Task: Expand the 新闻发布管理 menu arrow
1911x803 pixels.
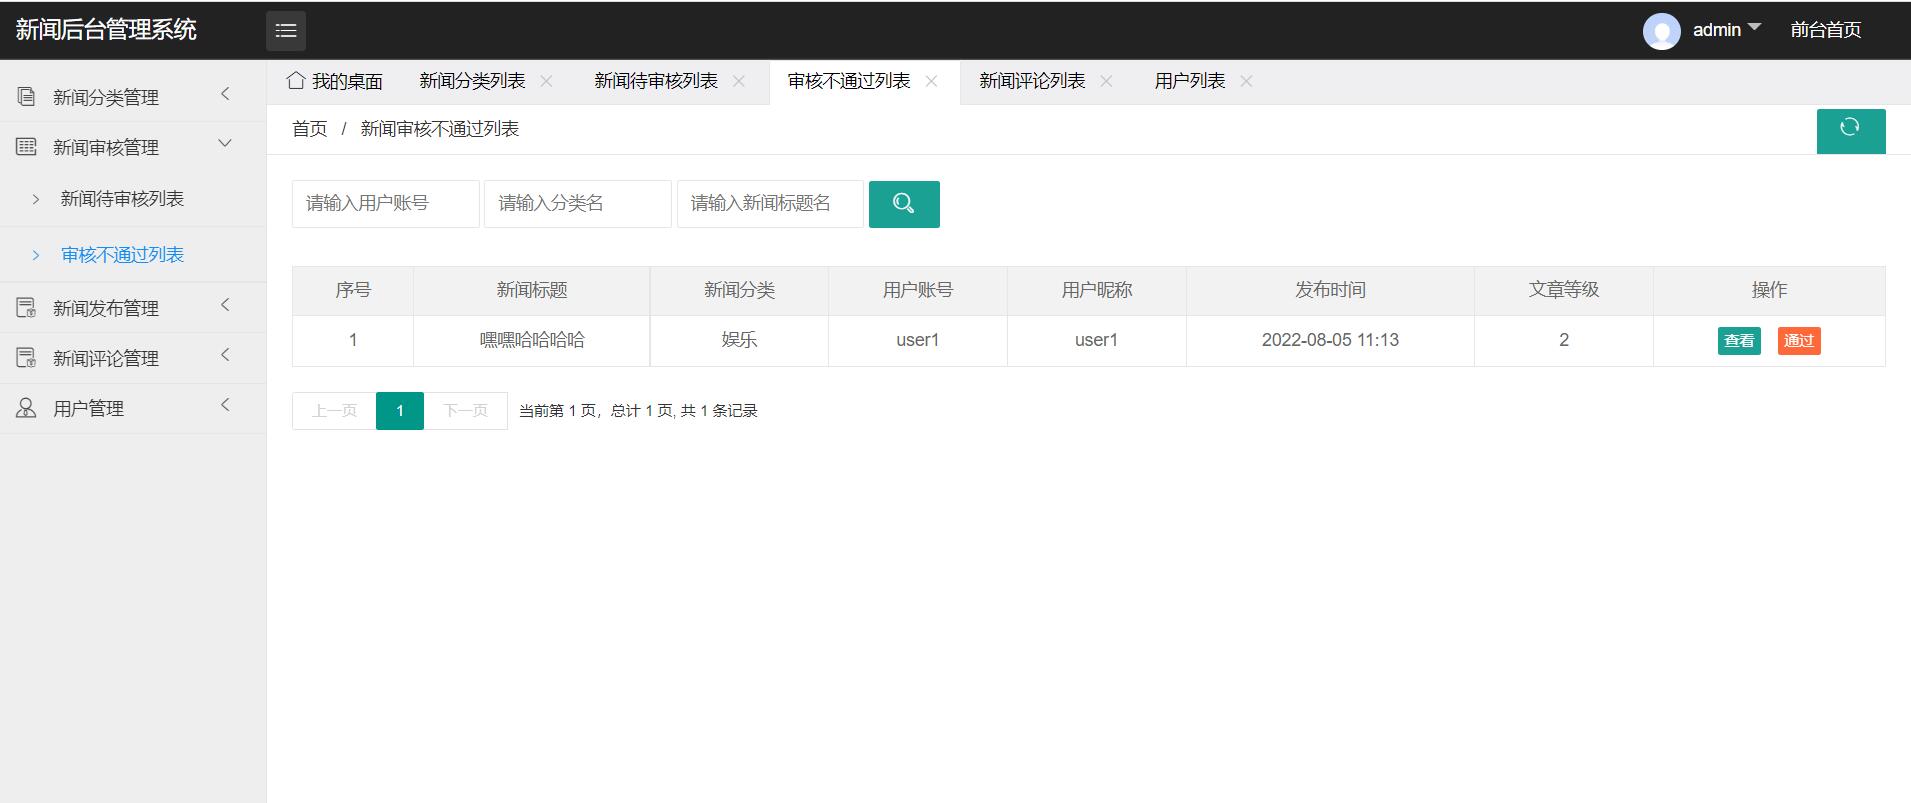Action: pos(225,305)
